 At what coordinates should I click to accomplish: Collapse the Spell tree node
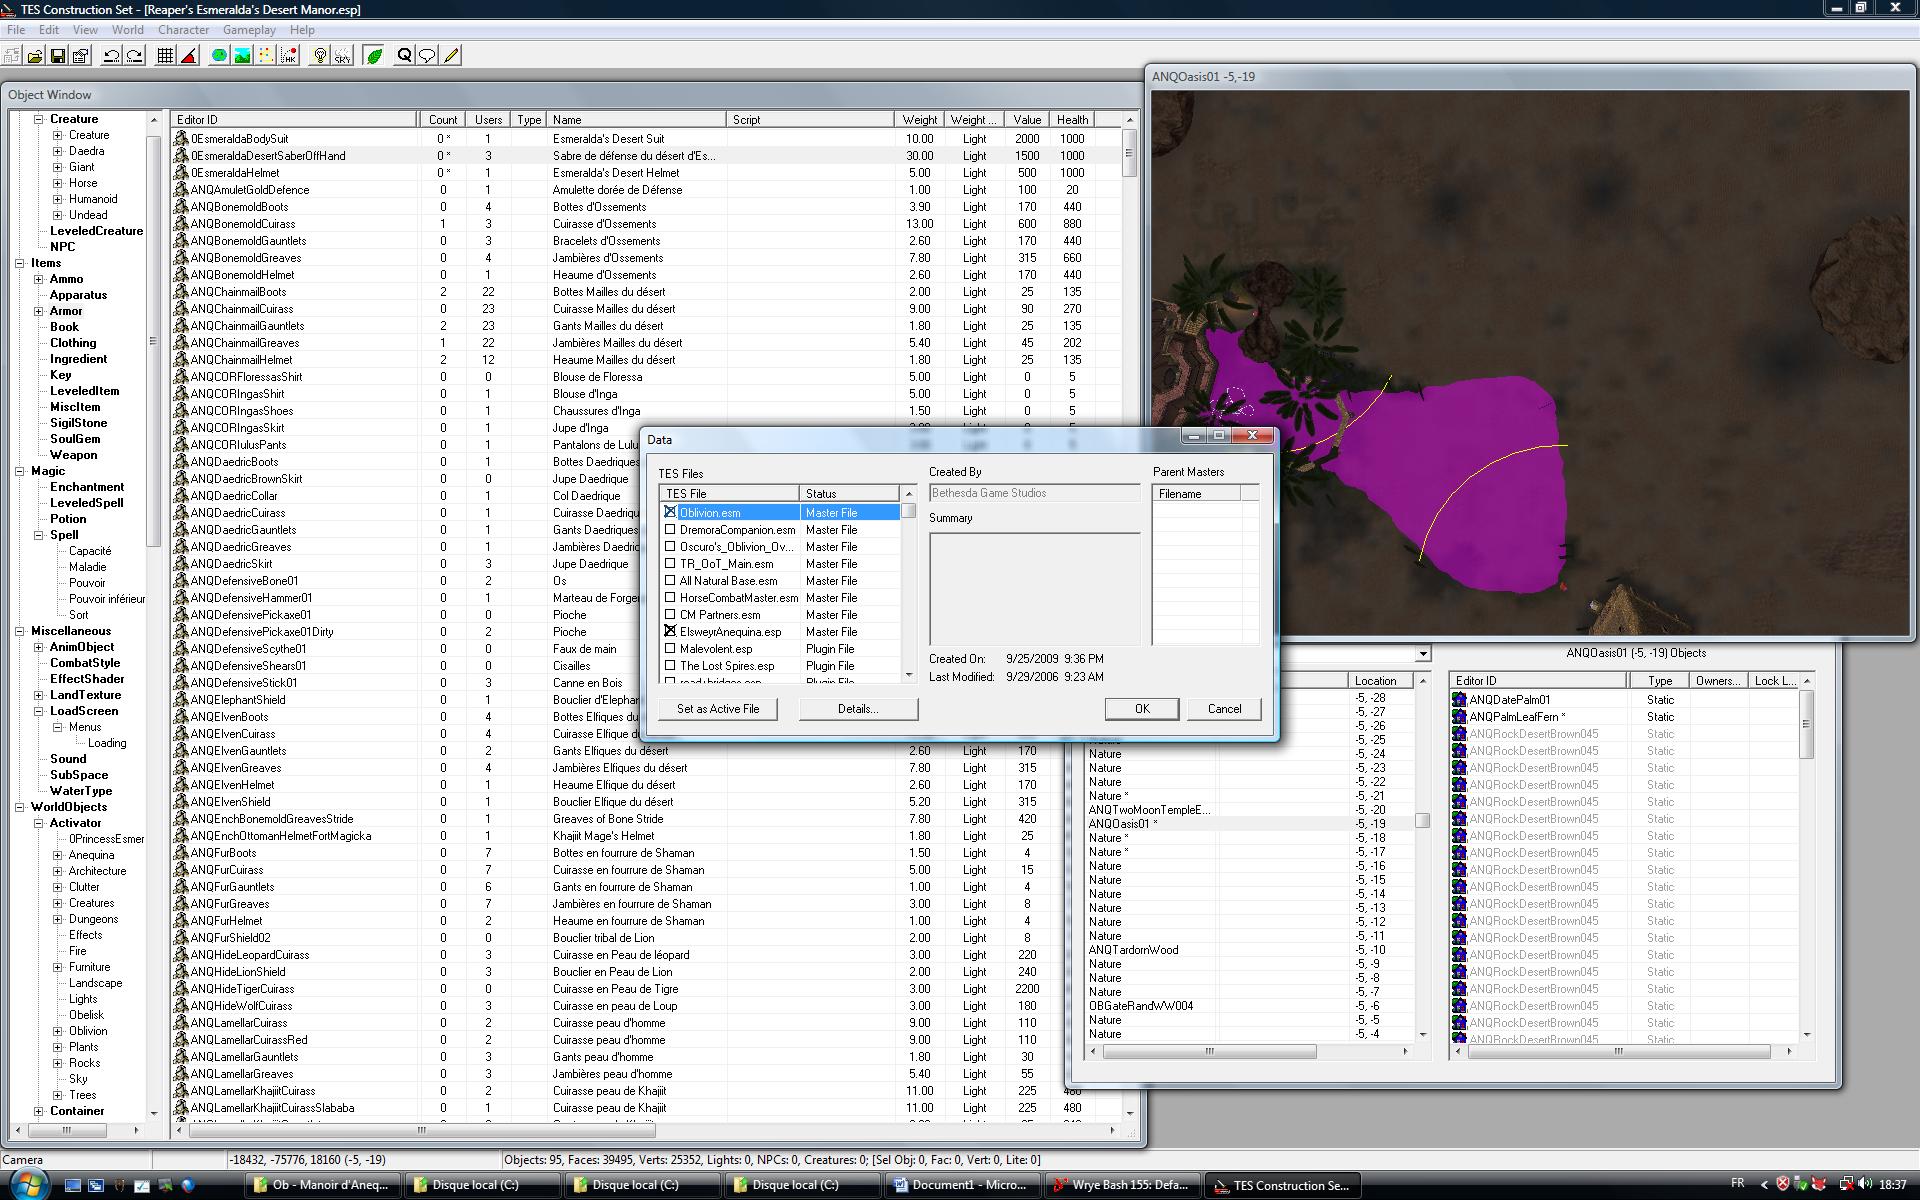coord(39,535)
